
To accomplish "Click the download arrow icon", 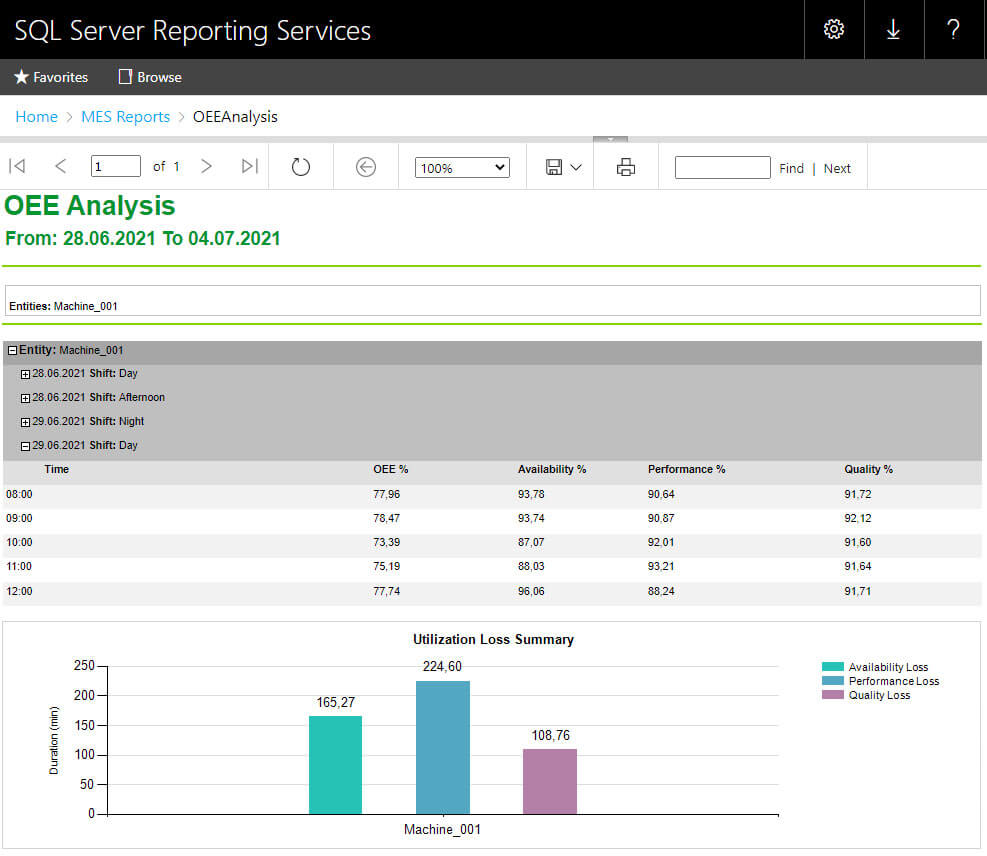I will (x=893, y=30).
